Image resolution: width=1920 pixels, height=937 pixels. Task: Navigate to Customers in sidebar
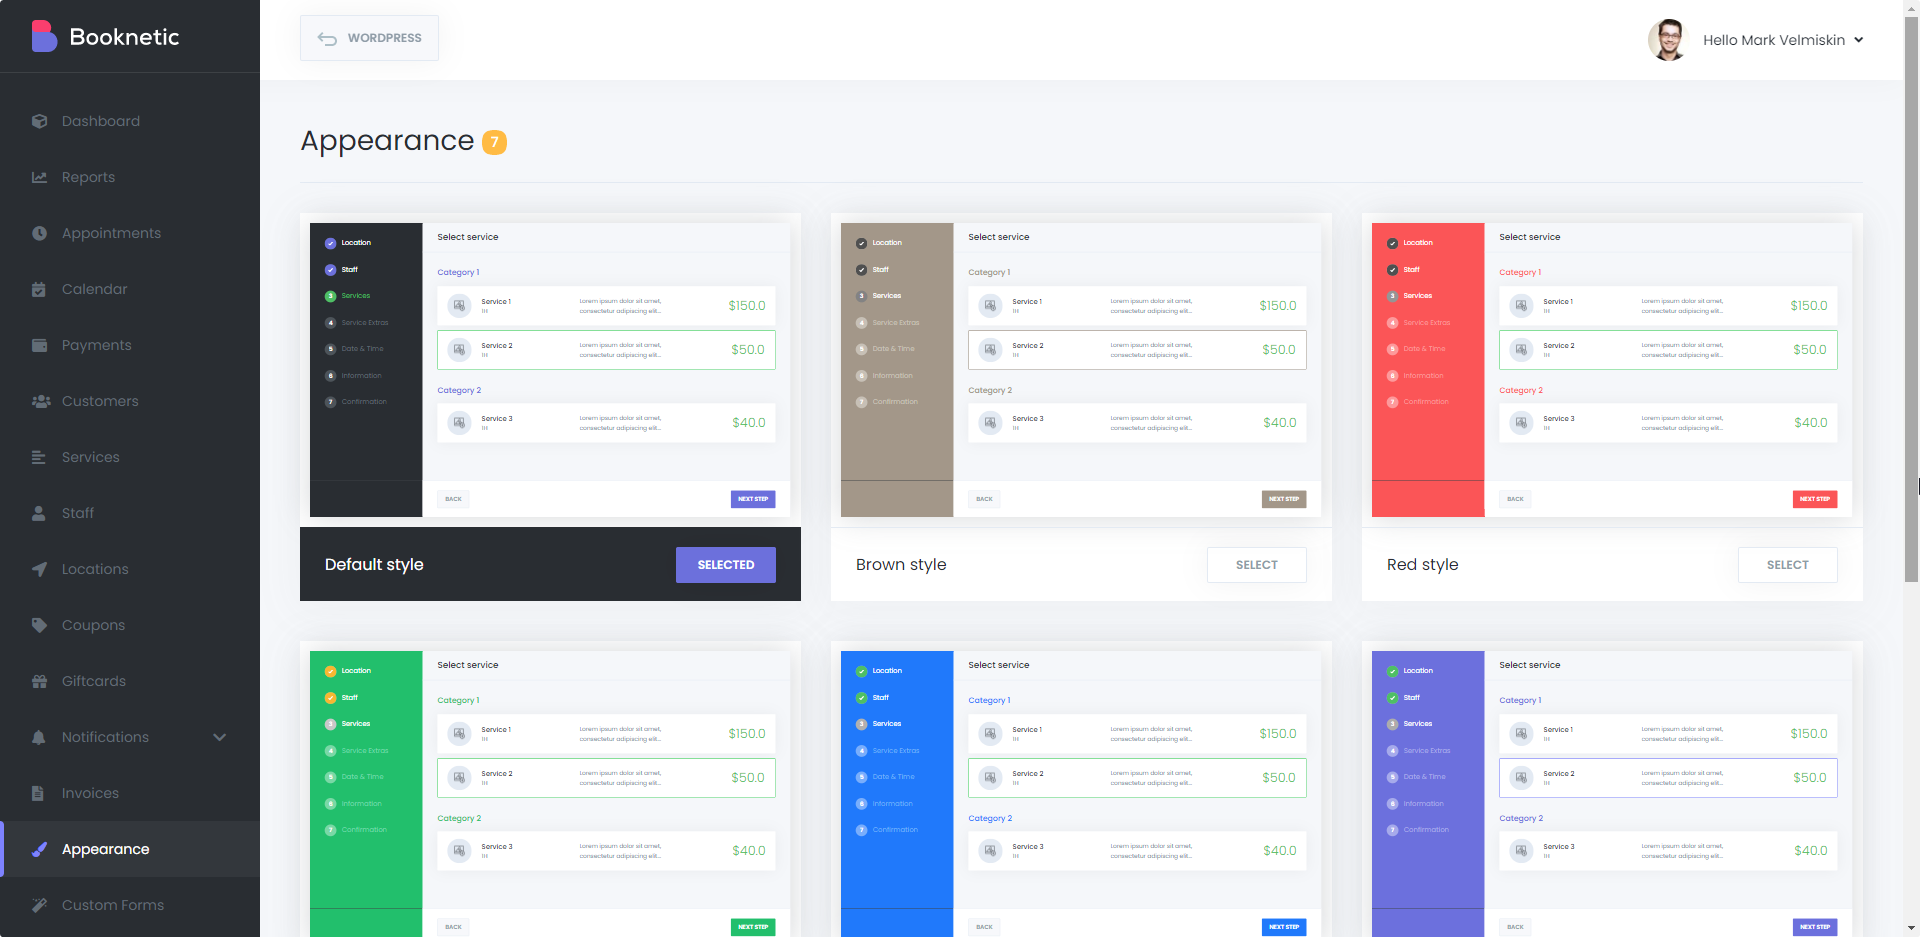(130, 401)
